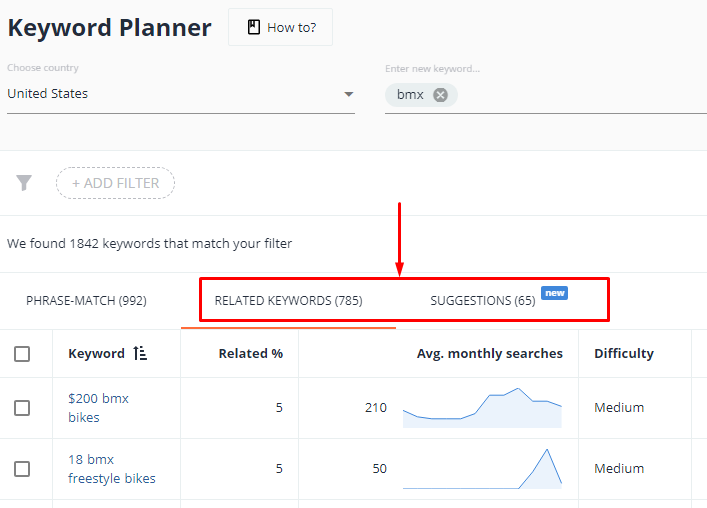The height and width of the screenshot is (508, 707).
Task: Open the 18 bmx freestyle bikes link
Action: (112, 469)
